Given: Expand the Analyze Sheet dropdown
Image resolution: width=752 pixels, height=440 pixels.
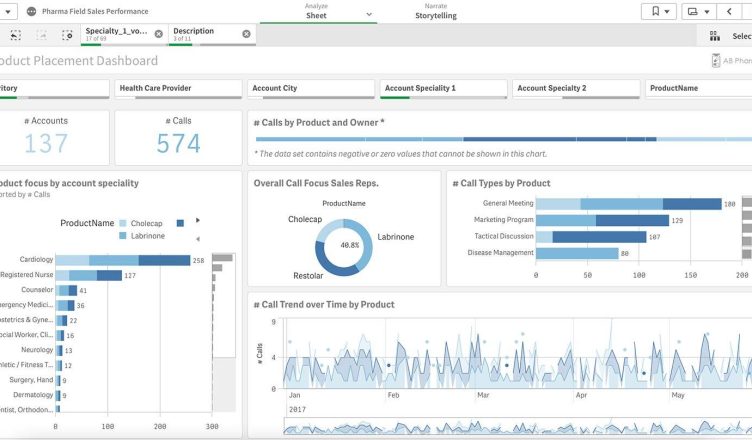Looking at the screenshot, I should pyautogui.click(x=370, y=15).
